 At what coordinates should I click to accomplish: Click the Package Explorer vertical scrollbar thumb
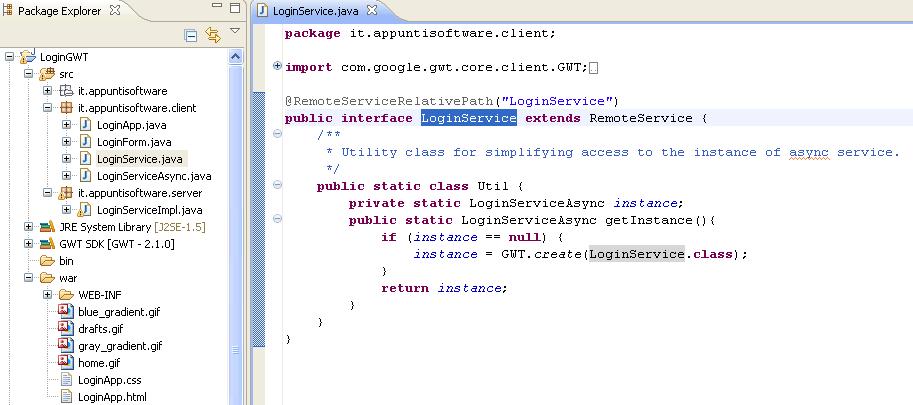click(x=235, y=235)
